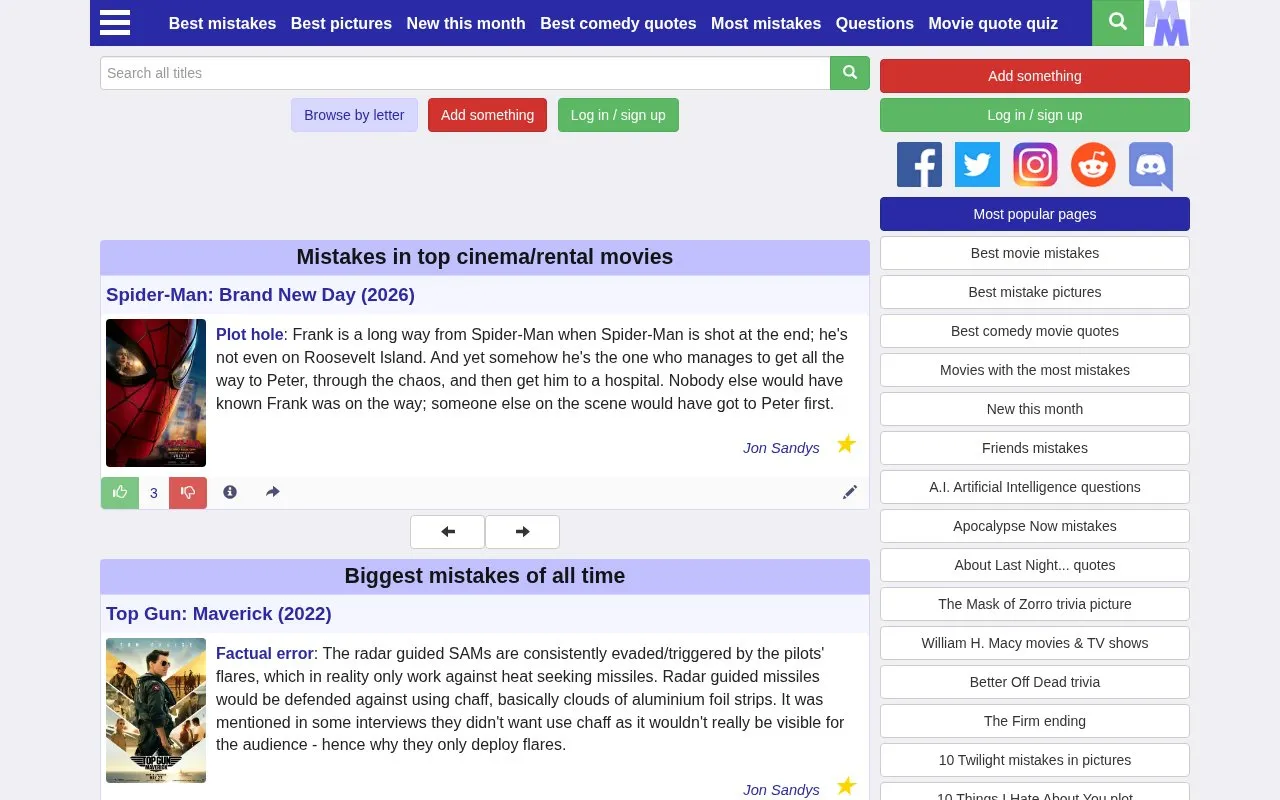Screen dimensions: 1280x800
Task: Open The Mask of Zorro trivia picture
Action: pyautogui.click(x=1035, y=604)
